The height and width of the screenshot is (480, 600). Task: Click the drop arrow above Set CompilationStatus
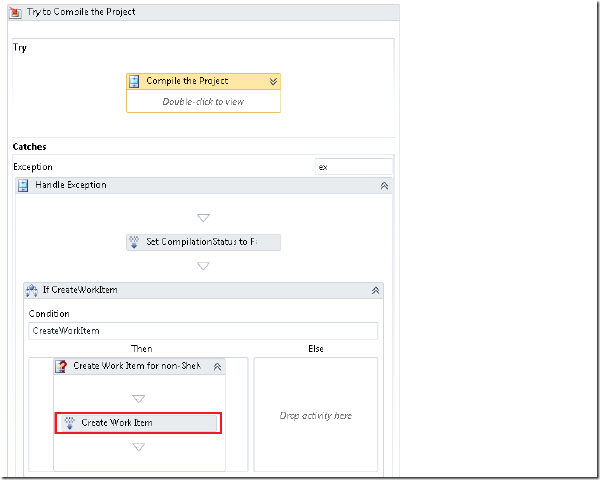203,218
